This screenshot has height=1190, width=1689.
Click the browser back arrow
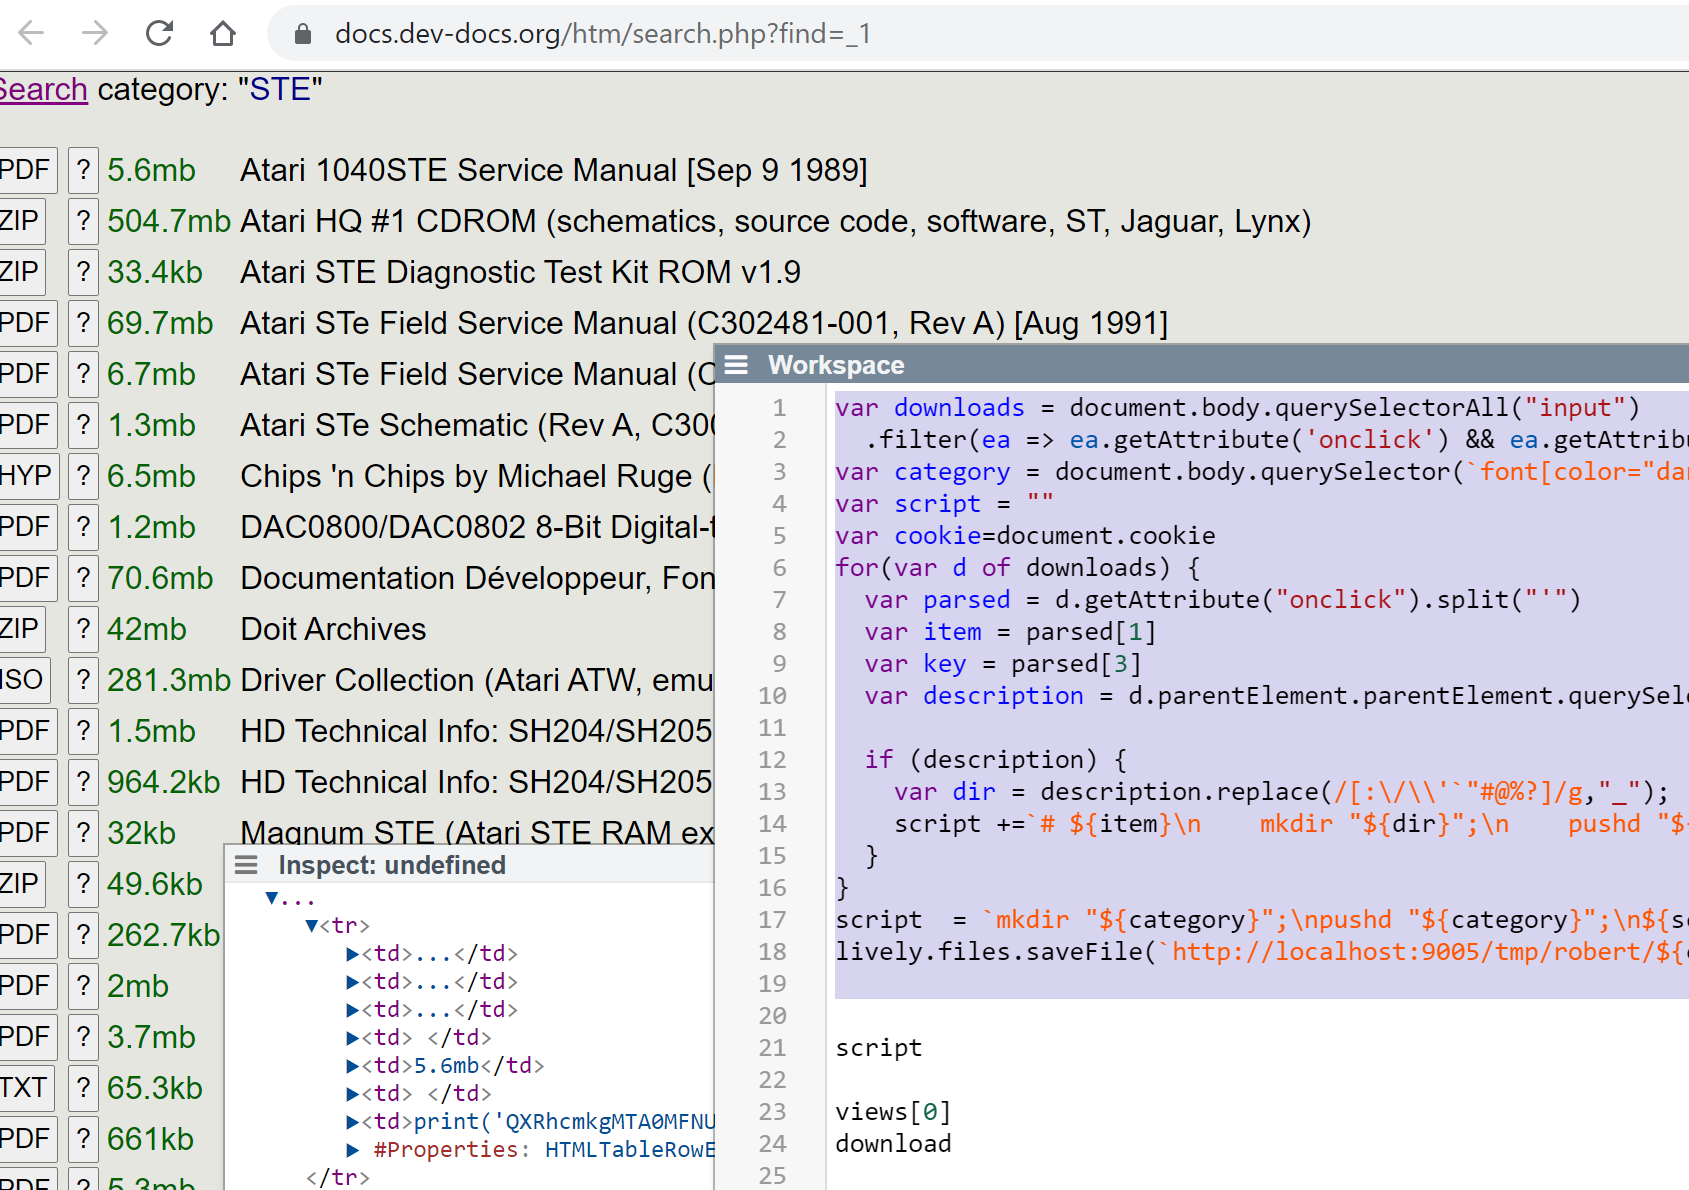click(x=32, y=34)
